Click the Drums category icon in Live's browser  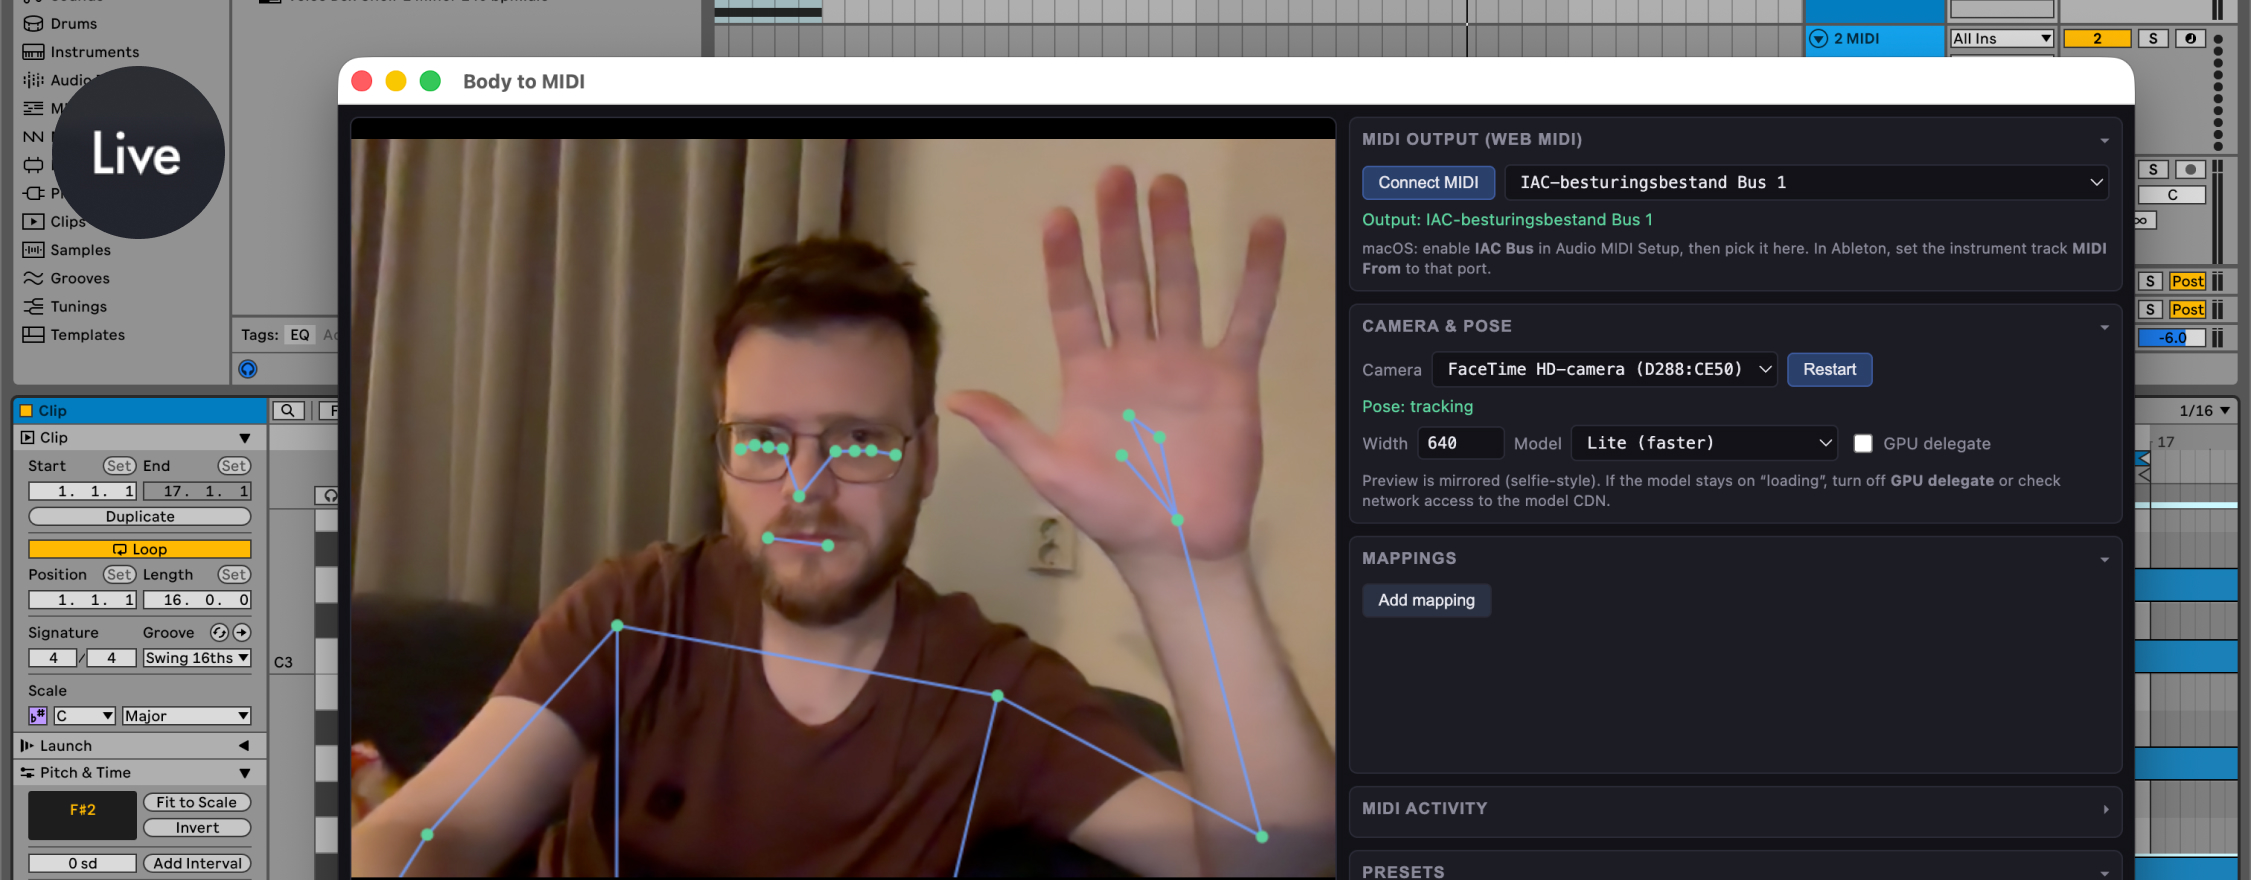[33, 24]
